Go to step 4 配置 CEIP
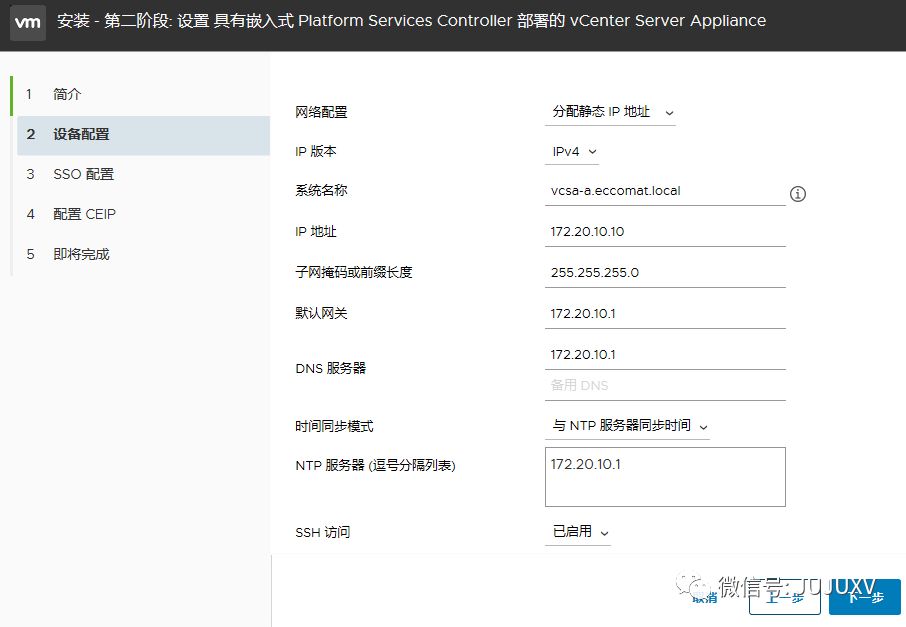 coord(143,214)
